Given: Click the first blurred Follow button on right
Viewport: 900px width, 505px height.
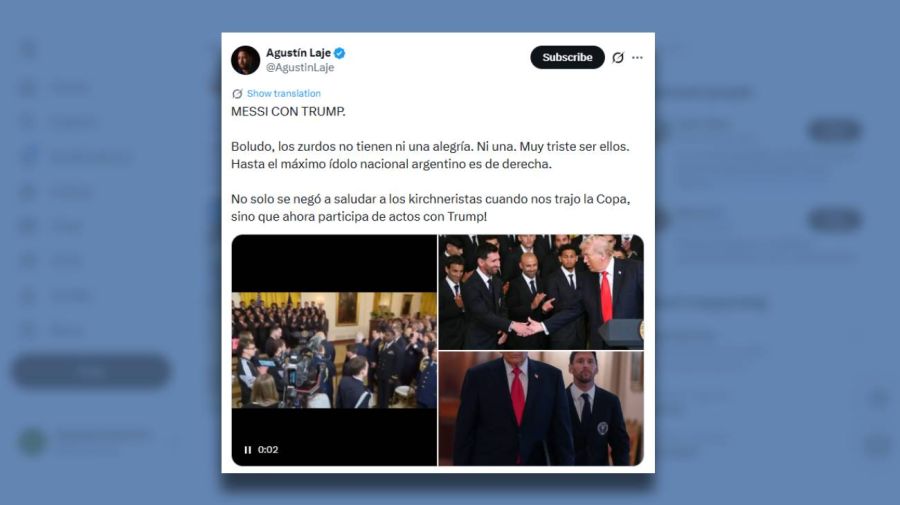Looking at the screenshot, I should (834, 130).
